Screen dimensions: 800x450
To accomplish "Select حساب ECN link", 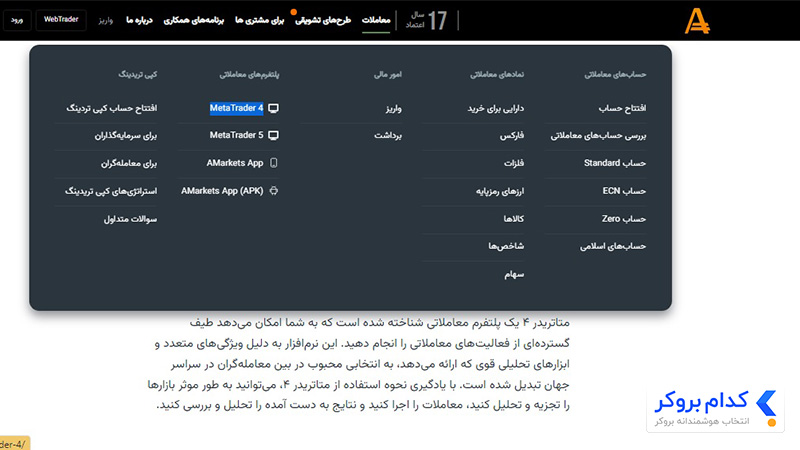I will tap(624, 191).
